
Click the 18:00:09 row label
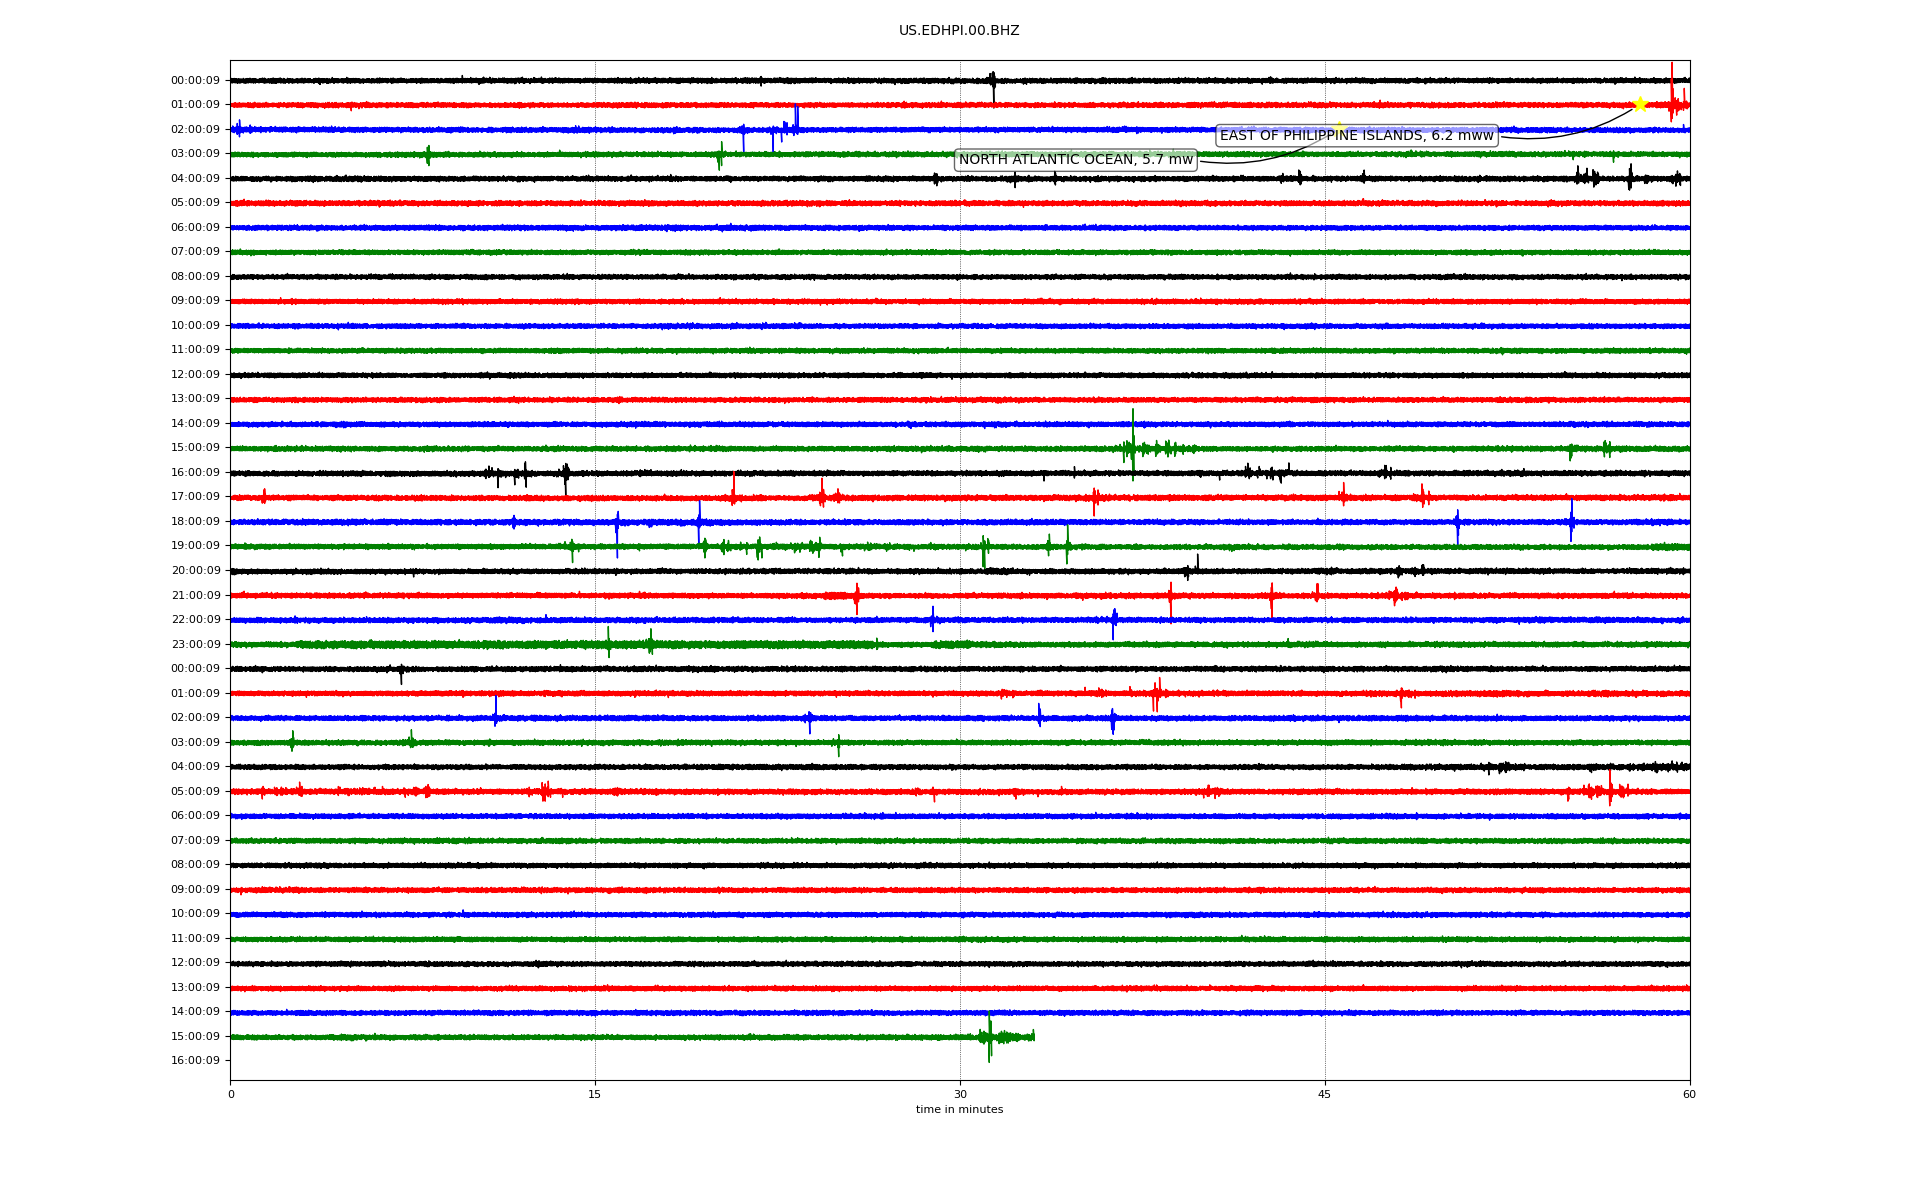coord(195,521)
